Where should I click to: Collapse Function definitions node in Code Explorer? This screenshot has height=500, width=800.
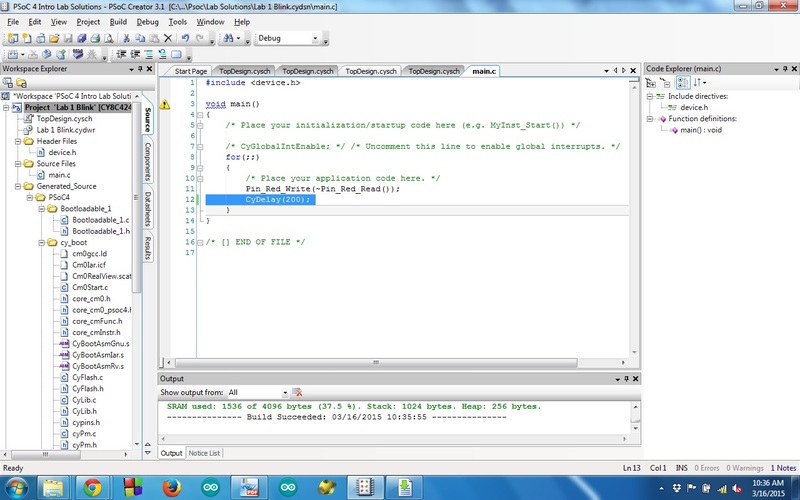pos(650,118)
